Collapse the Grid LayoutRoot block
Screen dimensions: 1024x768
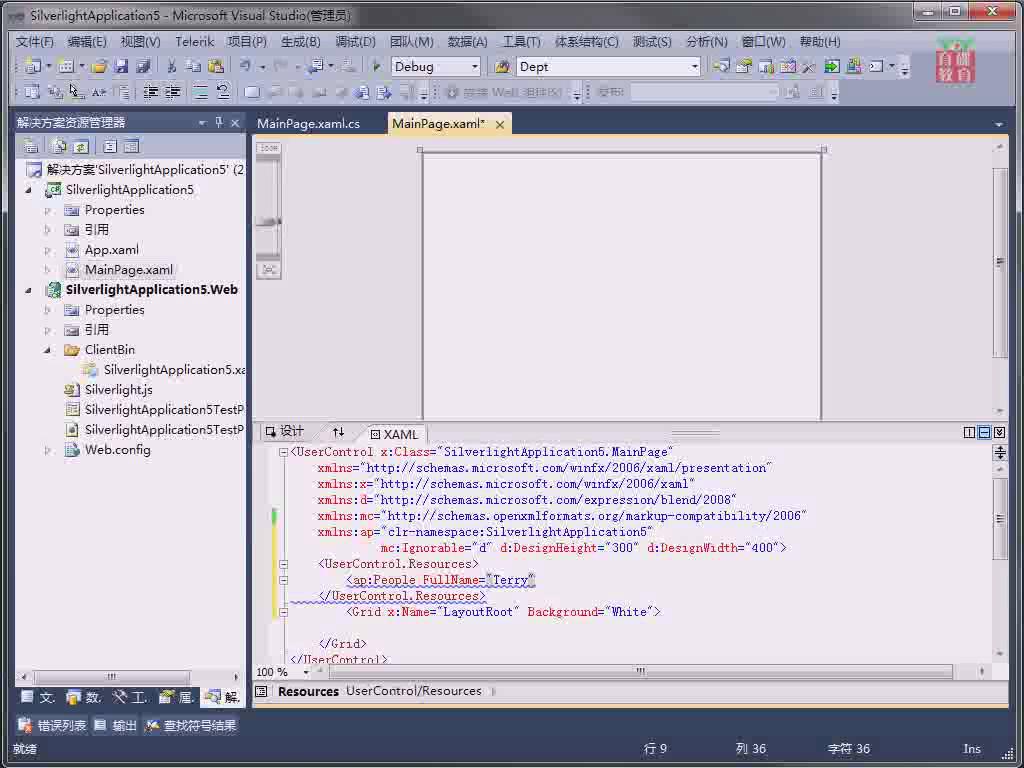pos(283,612)
